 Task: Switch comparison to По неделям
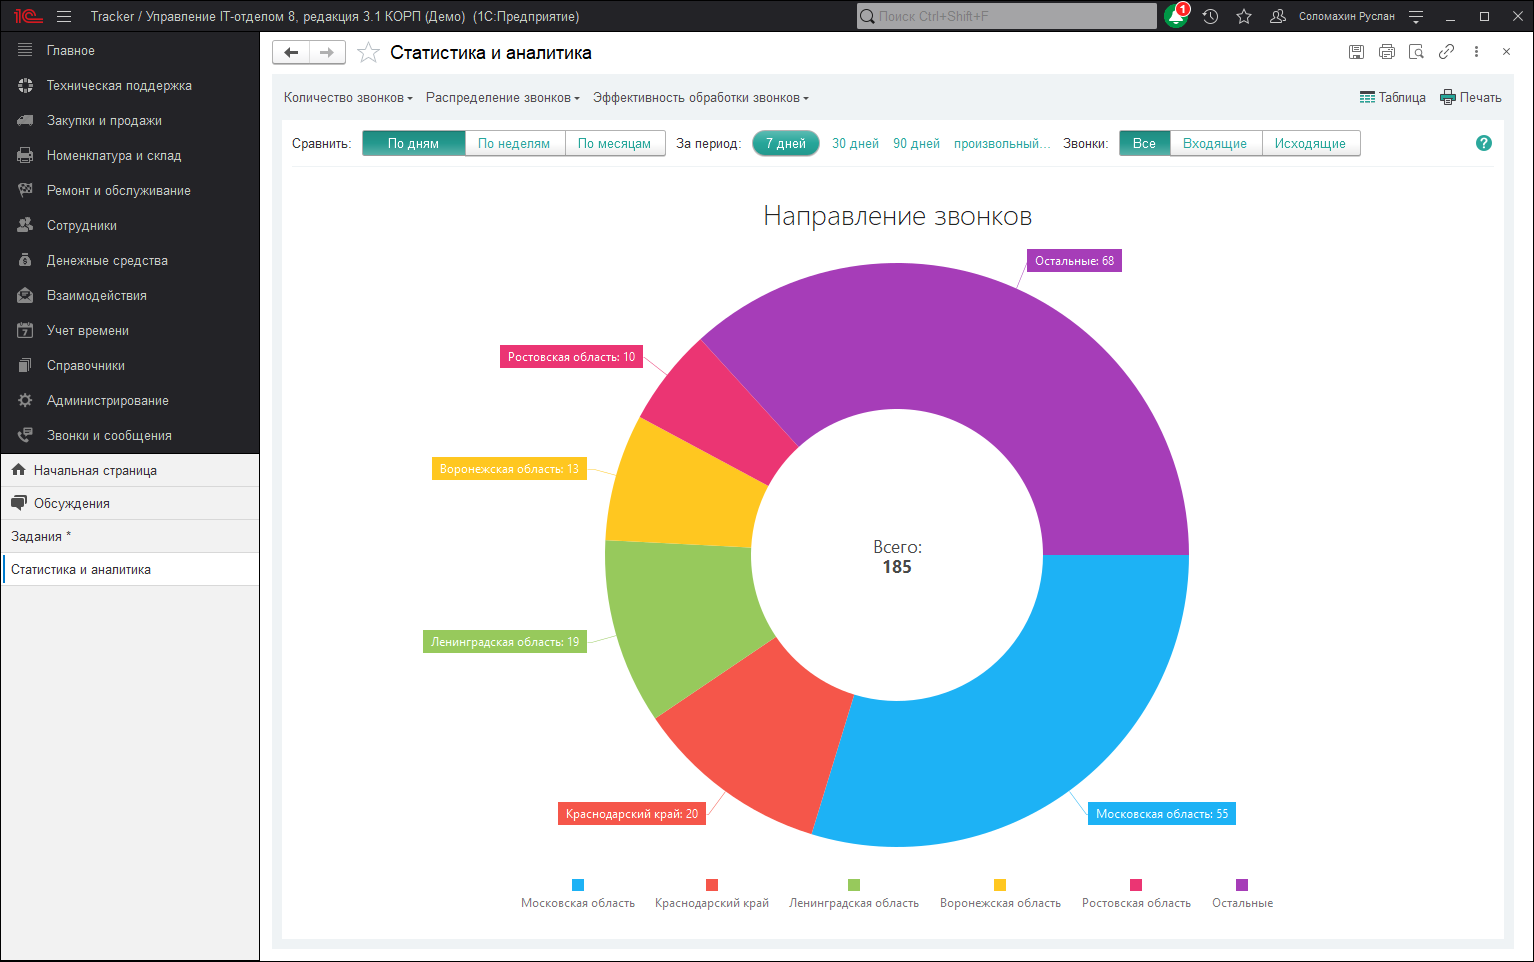[514, 144]
